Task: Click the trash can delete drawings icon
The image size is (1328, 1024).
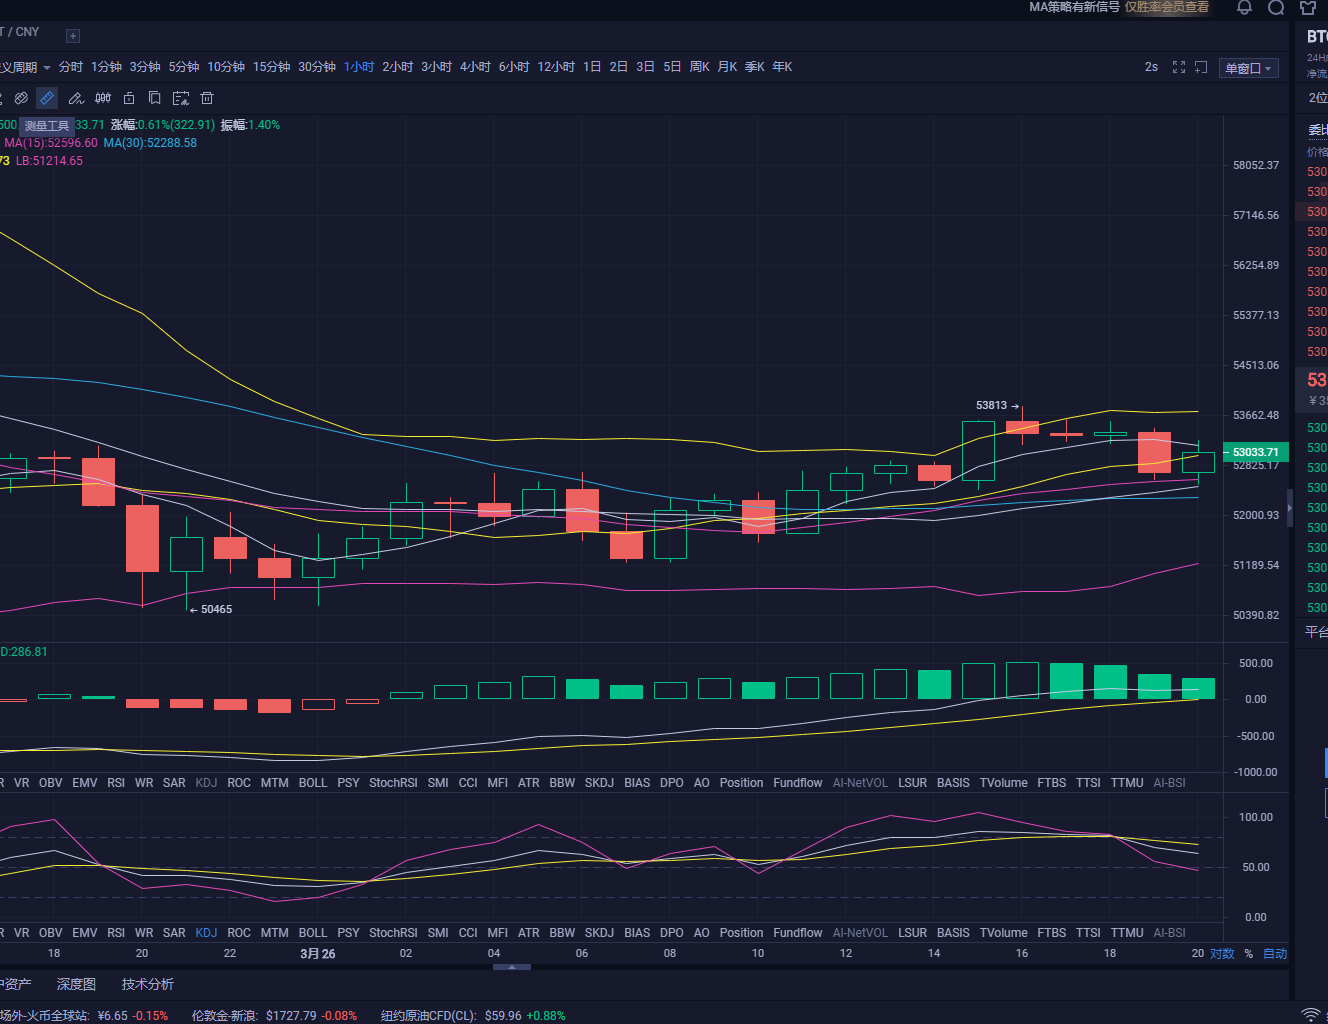Action: click(x=207, y=98)
